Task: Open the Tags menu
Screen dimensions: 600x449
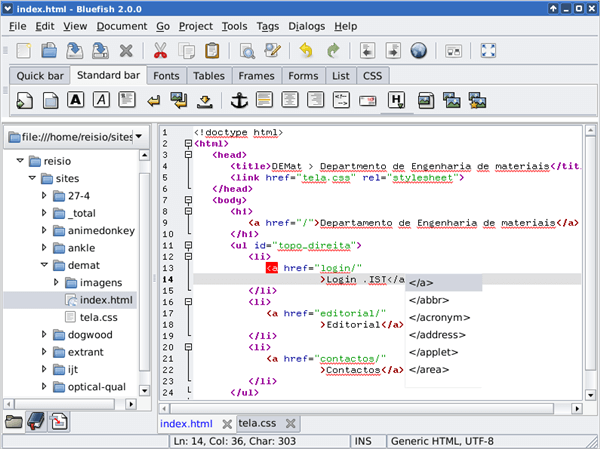Action: click(x=267, y=25)
